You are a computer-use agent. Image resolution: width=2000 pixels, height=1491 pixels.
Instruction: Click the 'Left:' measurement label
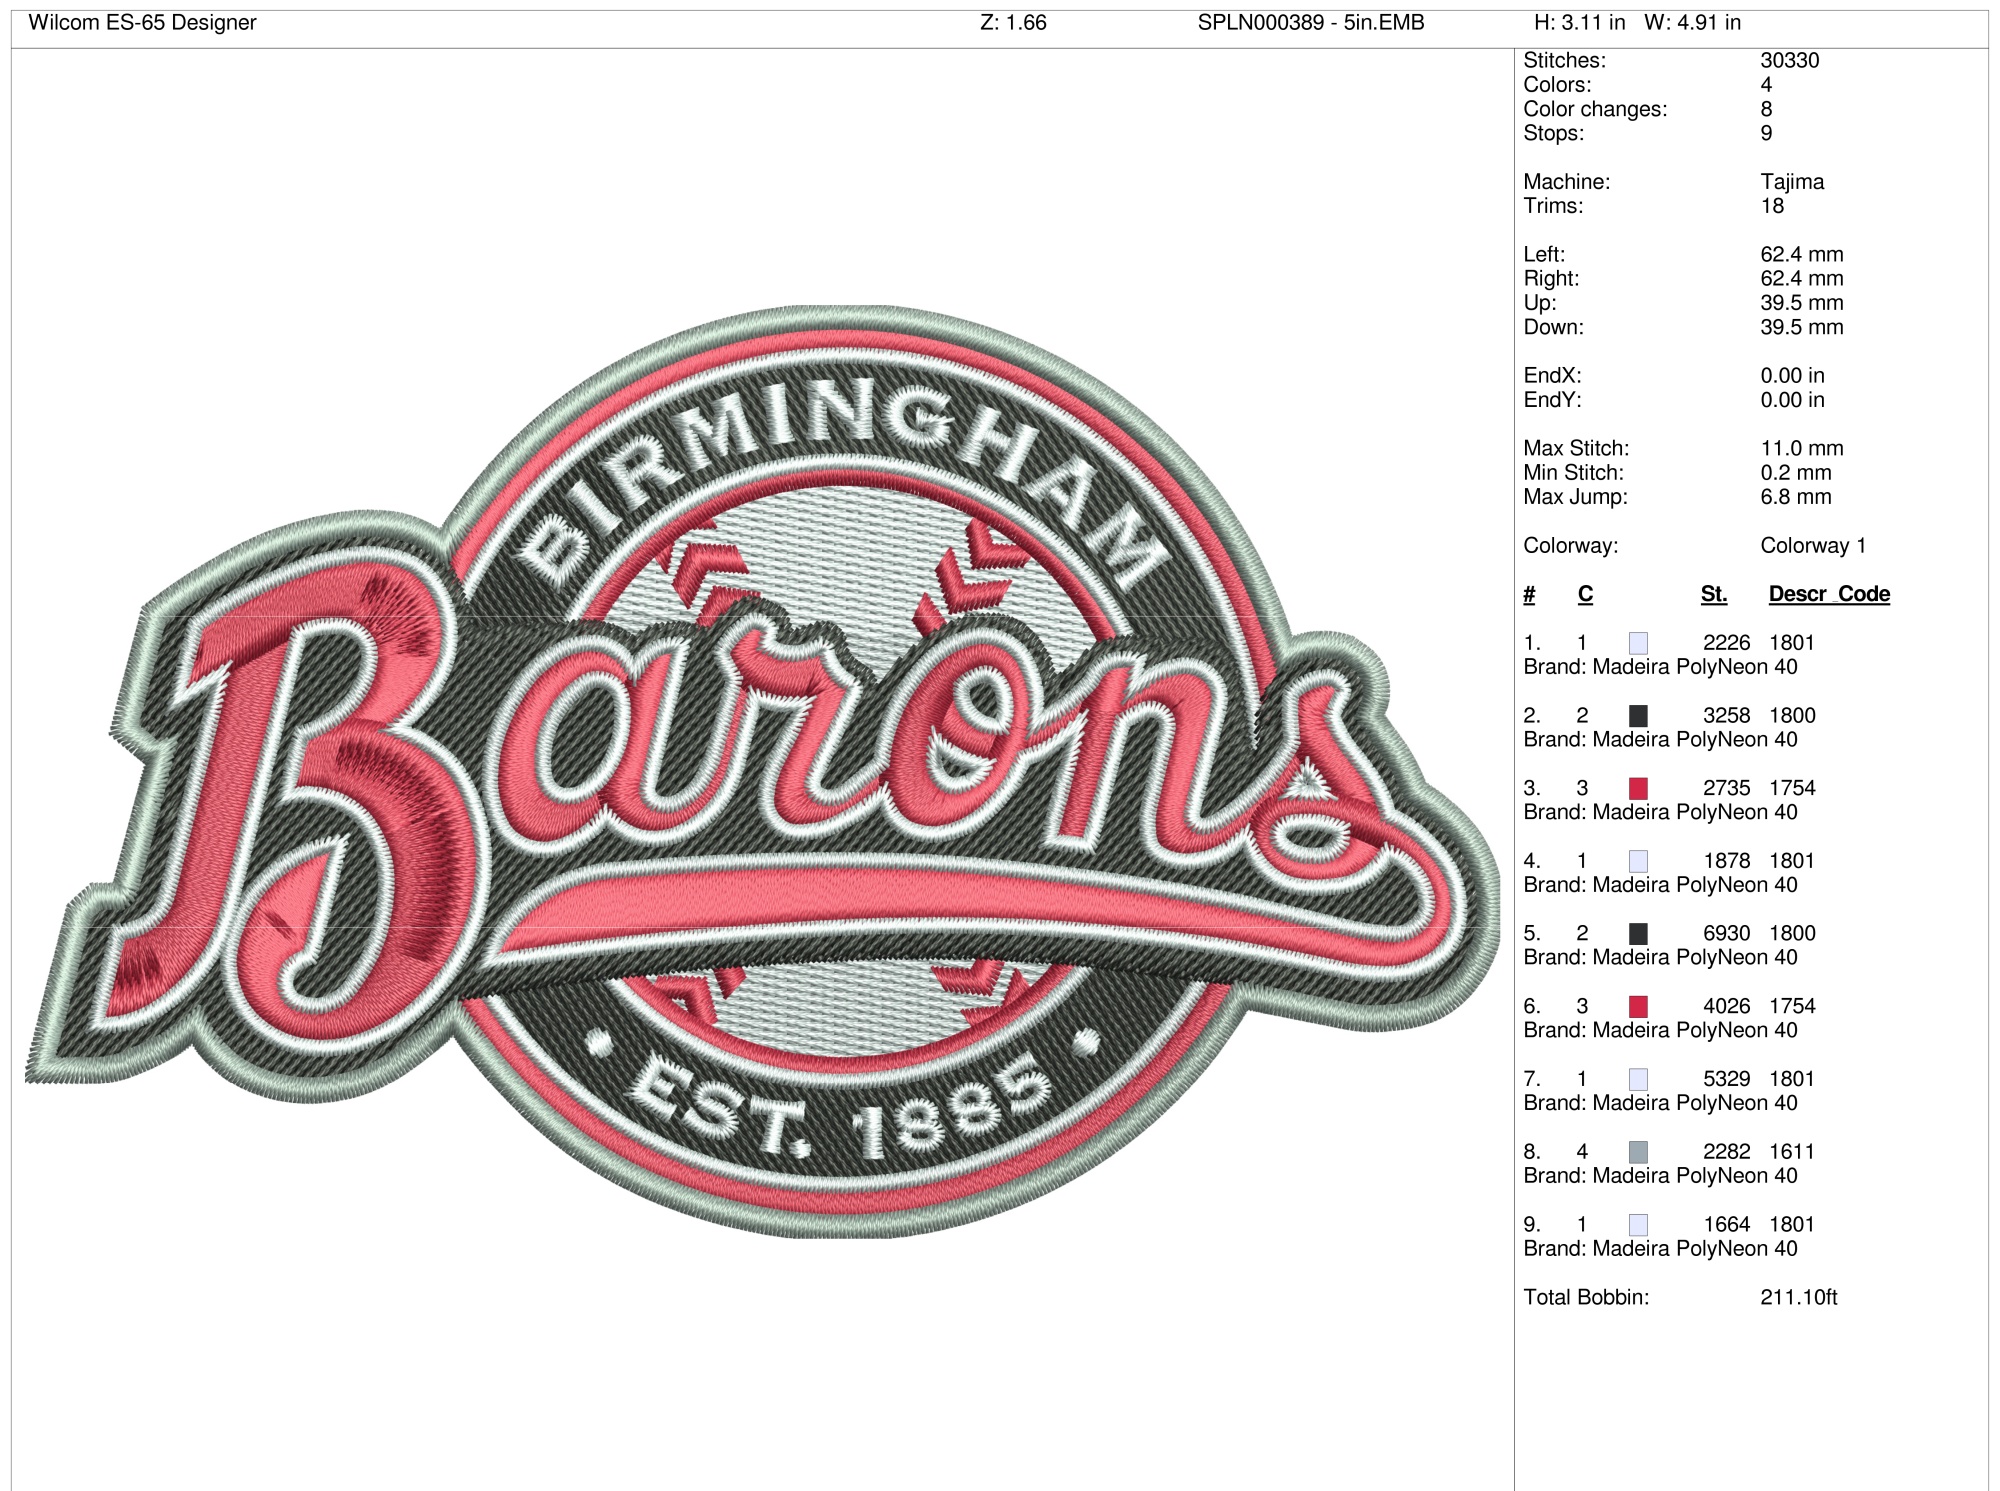pyautogui.click(x=1544, y=254)
